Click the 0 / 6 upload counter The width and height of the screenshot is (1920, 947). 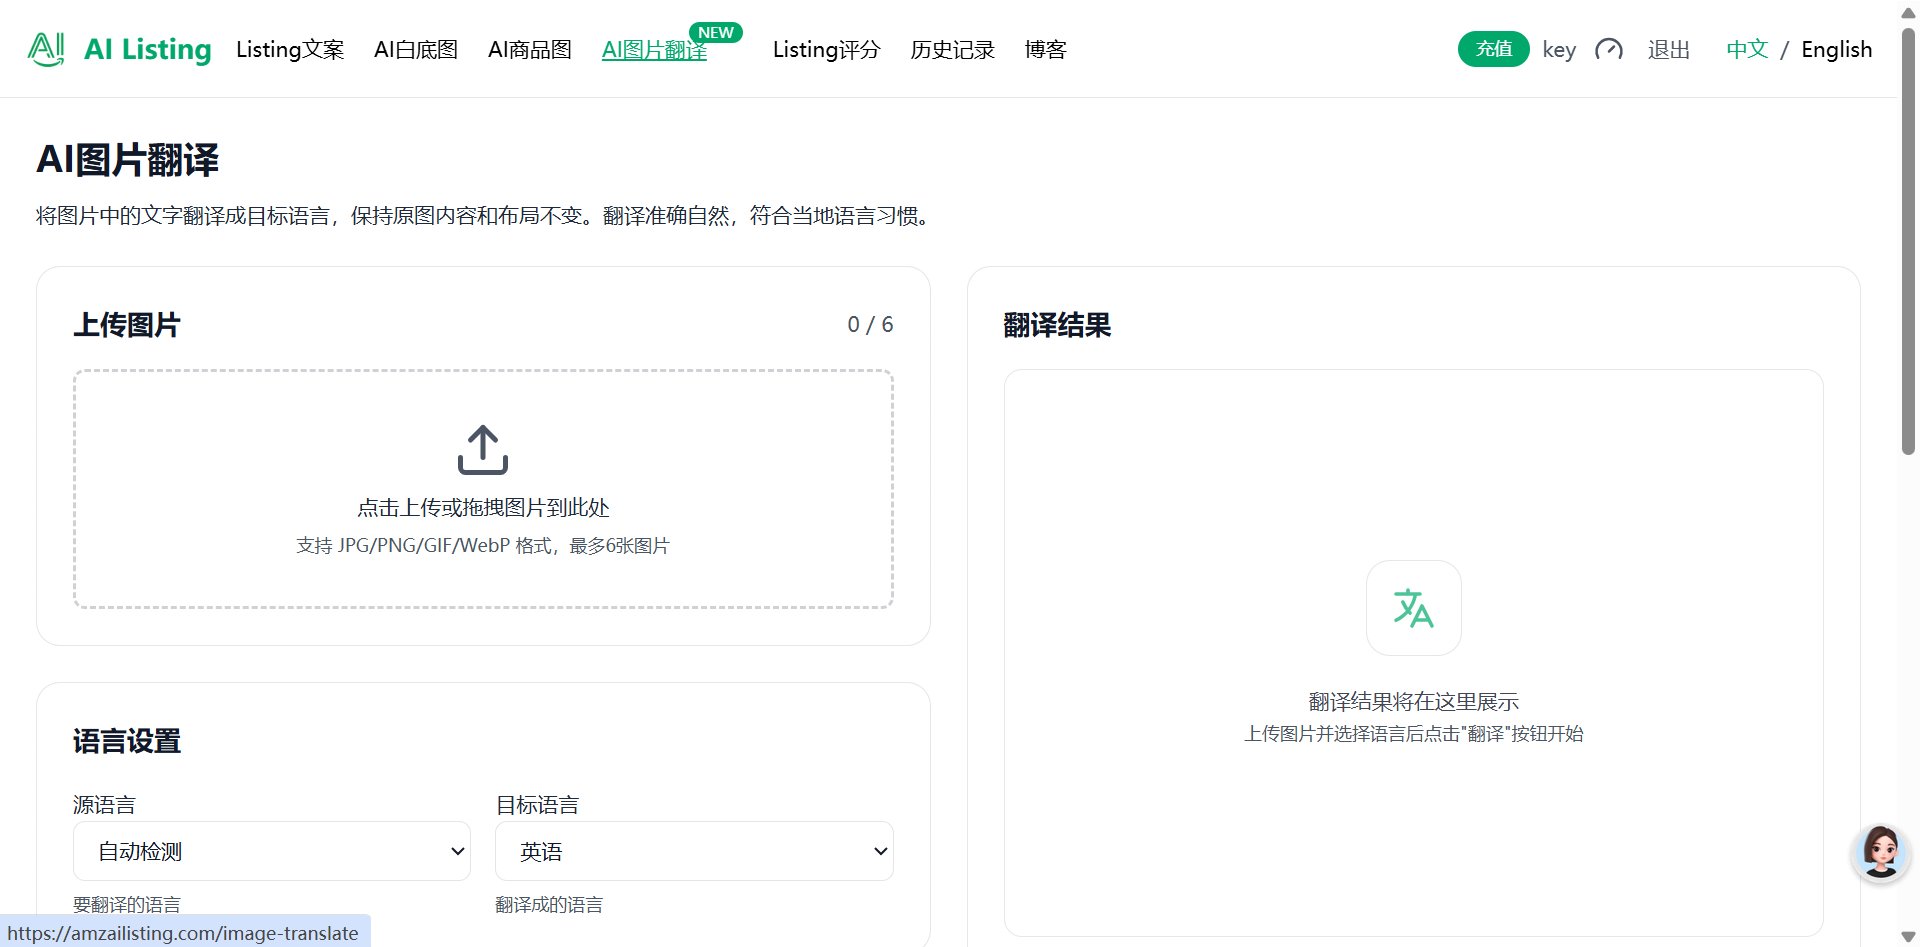pos(870,325)
